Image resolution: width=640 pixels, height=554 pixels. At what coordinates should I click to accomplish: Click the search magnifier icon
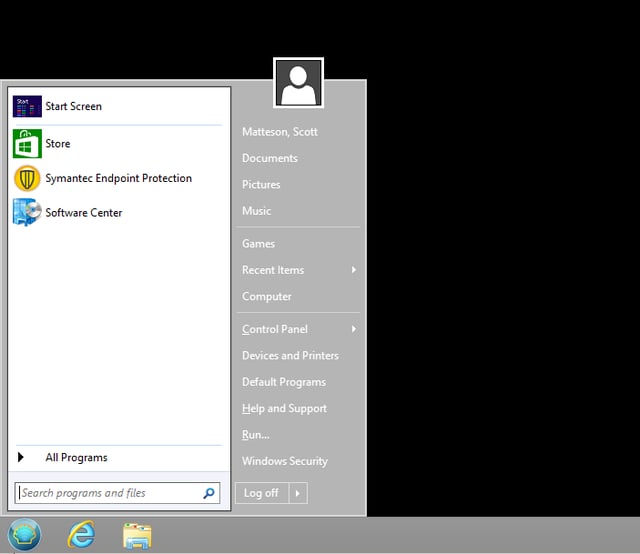(209, 493)
